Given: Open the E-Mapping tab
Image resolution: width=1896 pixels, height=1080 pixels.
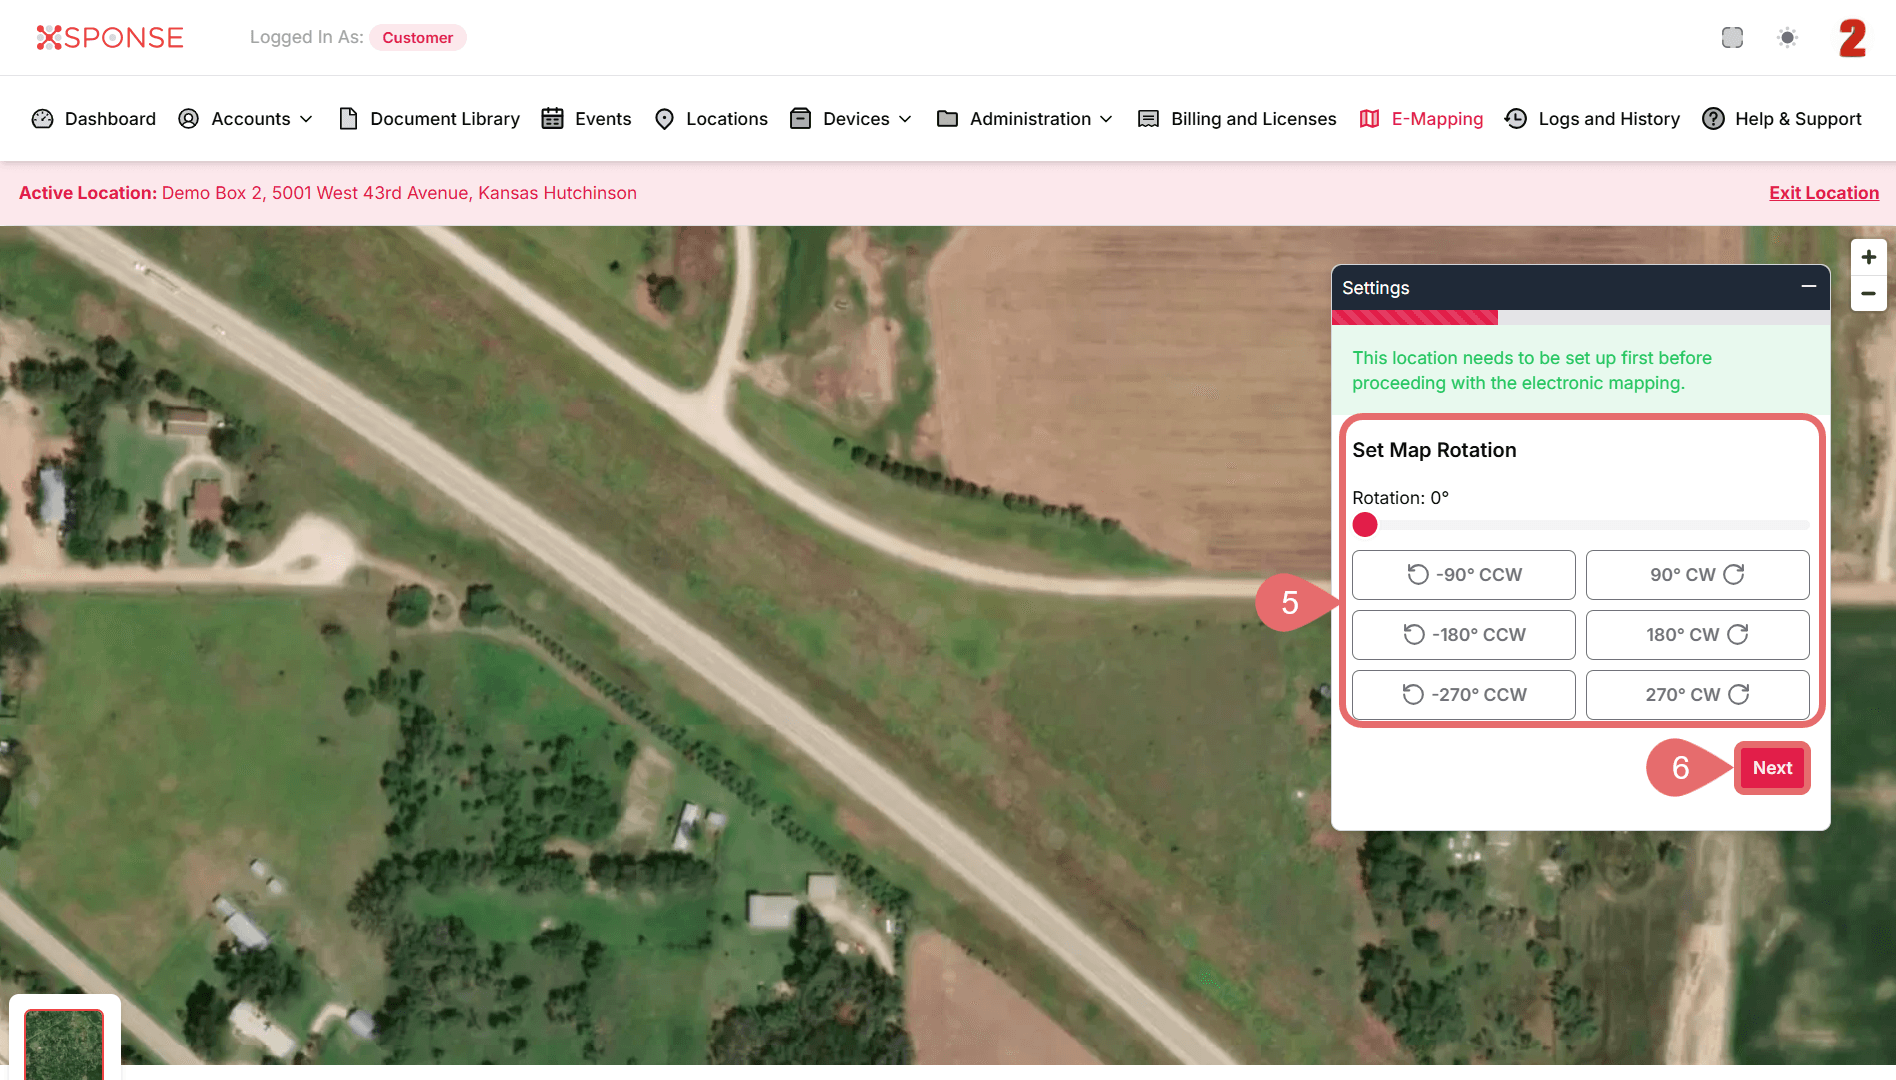Looking at the screenshot, I should [1421, 119].
